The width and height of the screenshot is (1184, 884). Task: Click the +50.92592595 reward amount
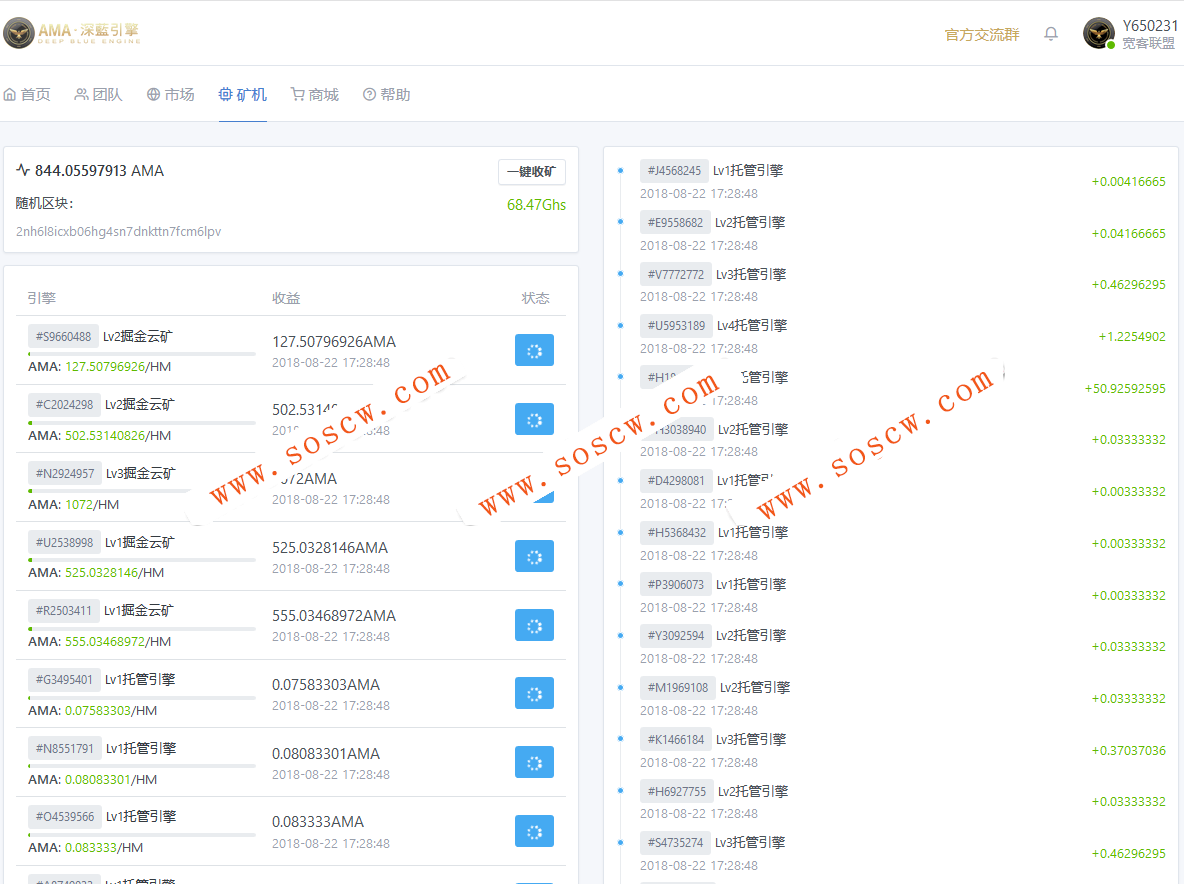[x=1125, y=389]
